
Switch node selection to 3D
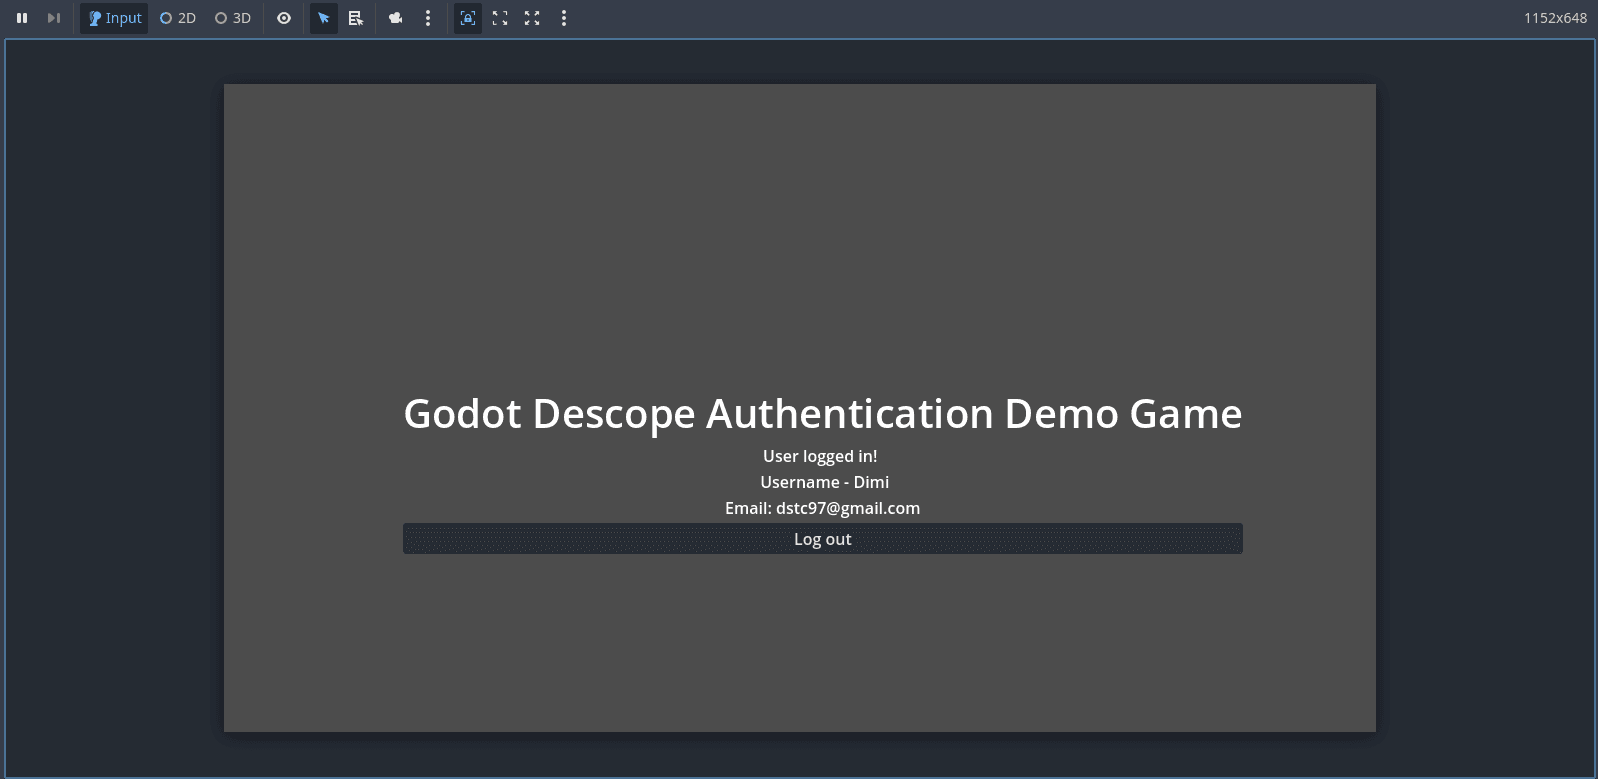tap(233, 18)
